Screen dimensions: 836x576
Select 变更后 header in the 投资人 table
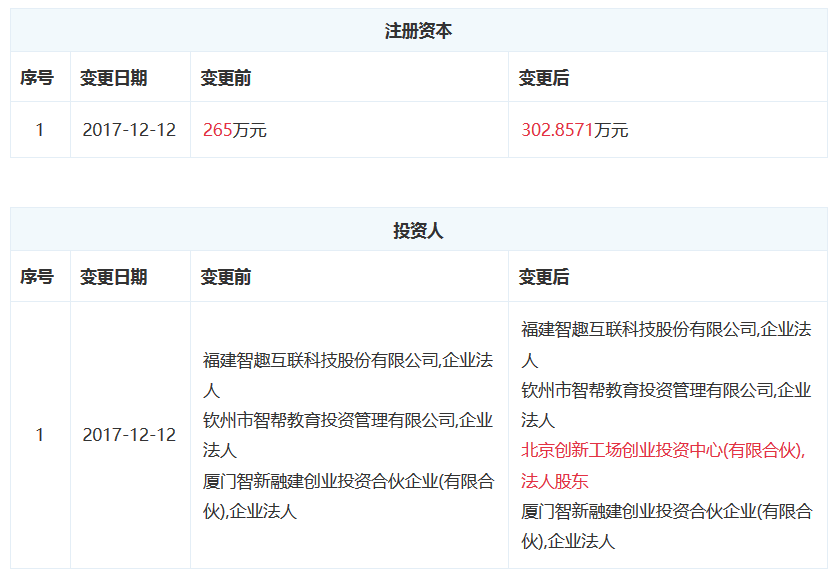[x=544, y=277]
